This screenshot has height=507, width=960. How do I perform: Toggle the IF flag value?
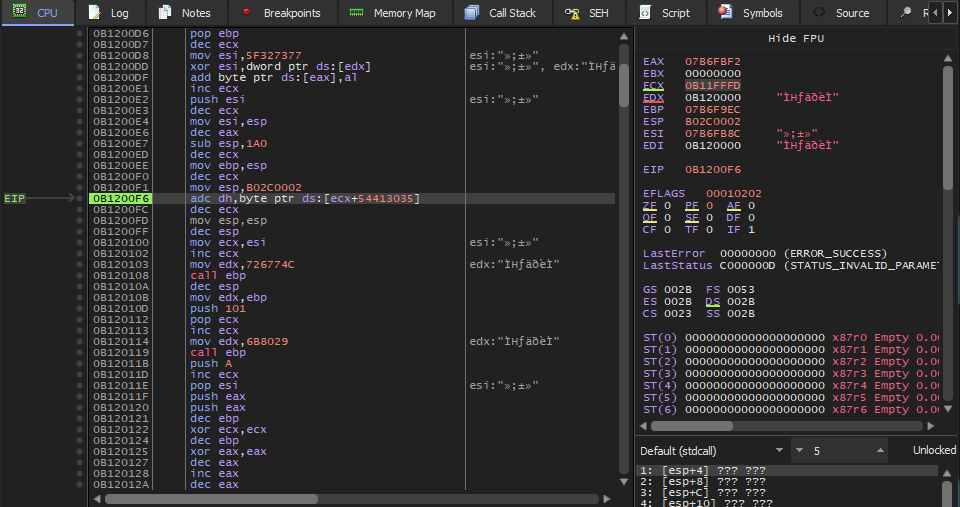[751, 230]
